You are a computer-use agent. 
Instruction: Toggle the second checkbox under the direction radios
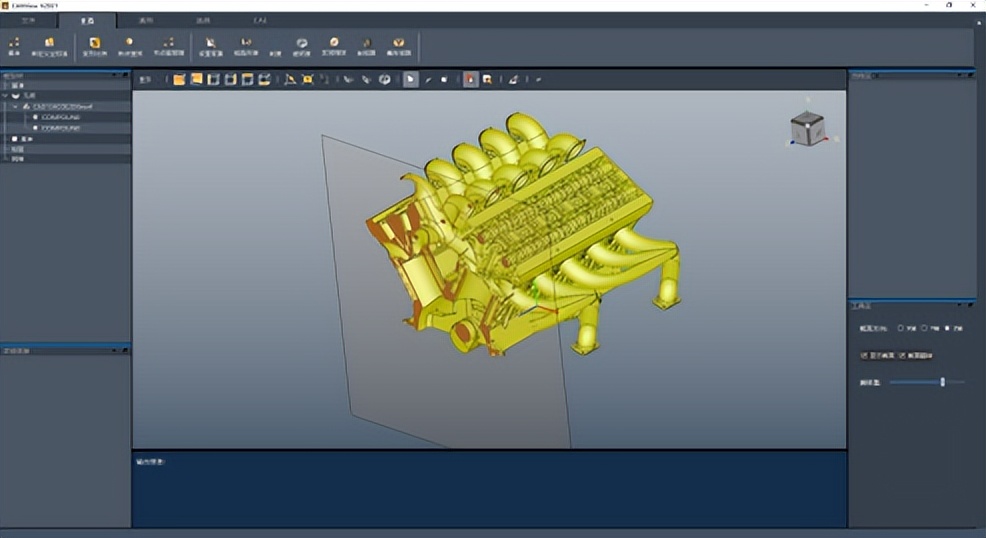click(x=902, y=355)
